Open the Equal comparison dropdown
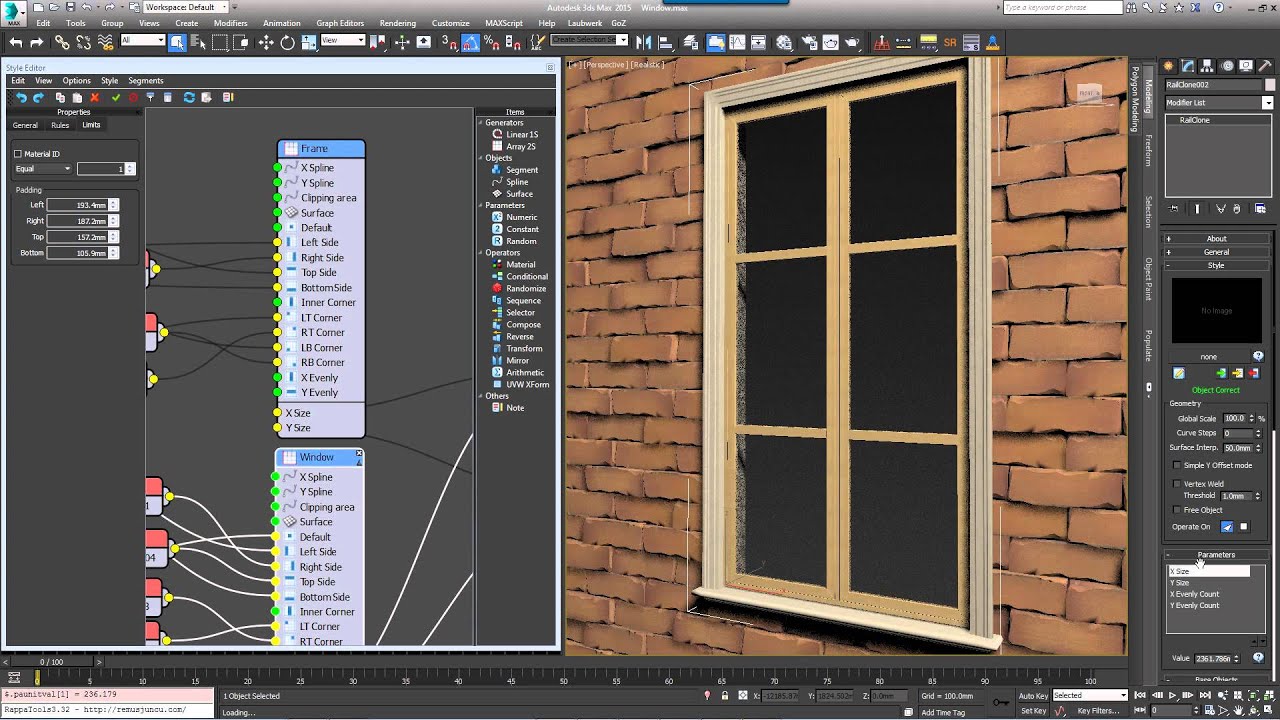 coord(43,169)
